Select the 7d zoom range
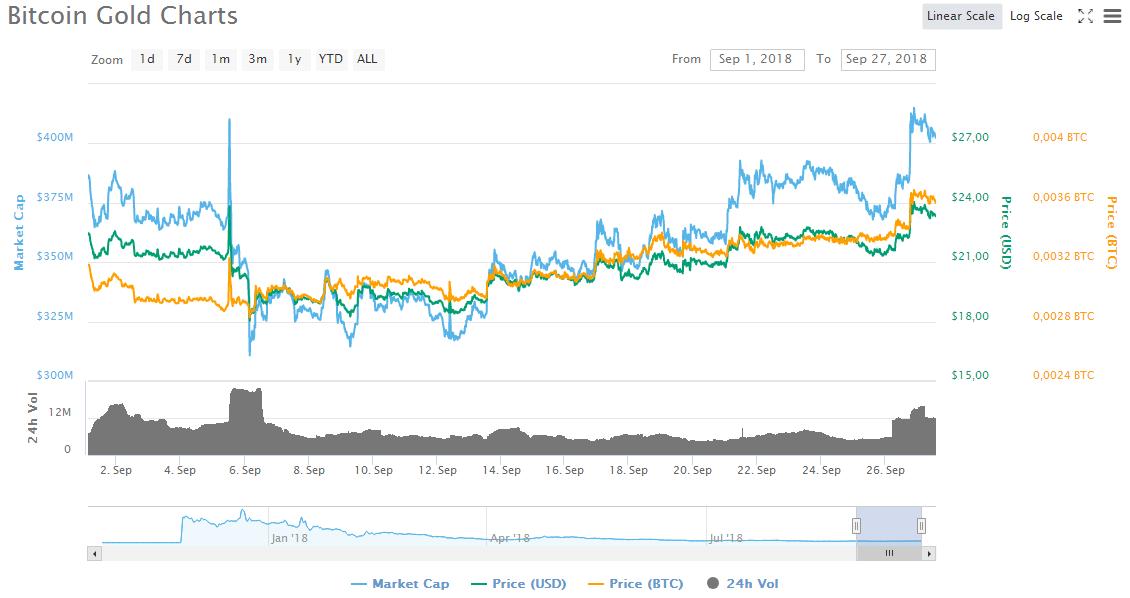This screenshot has height=598, width=1130. click(x=184, y=59)
